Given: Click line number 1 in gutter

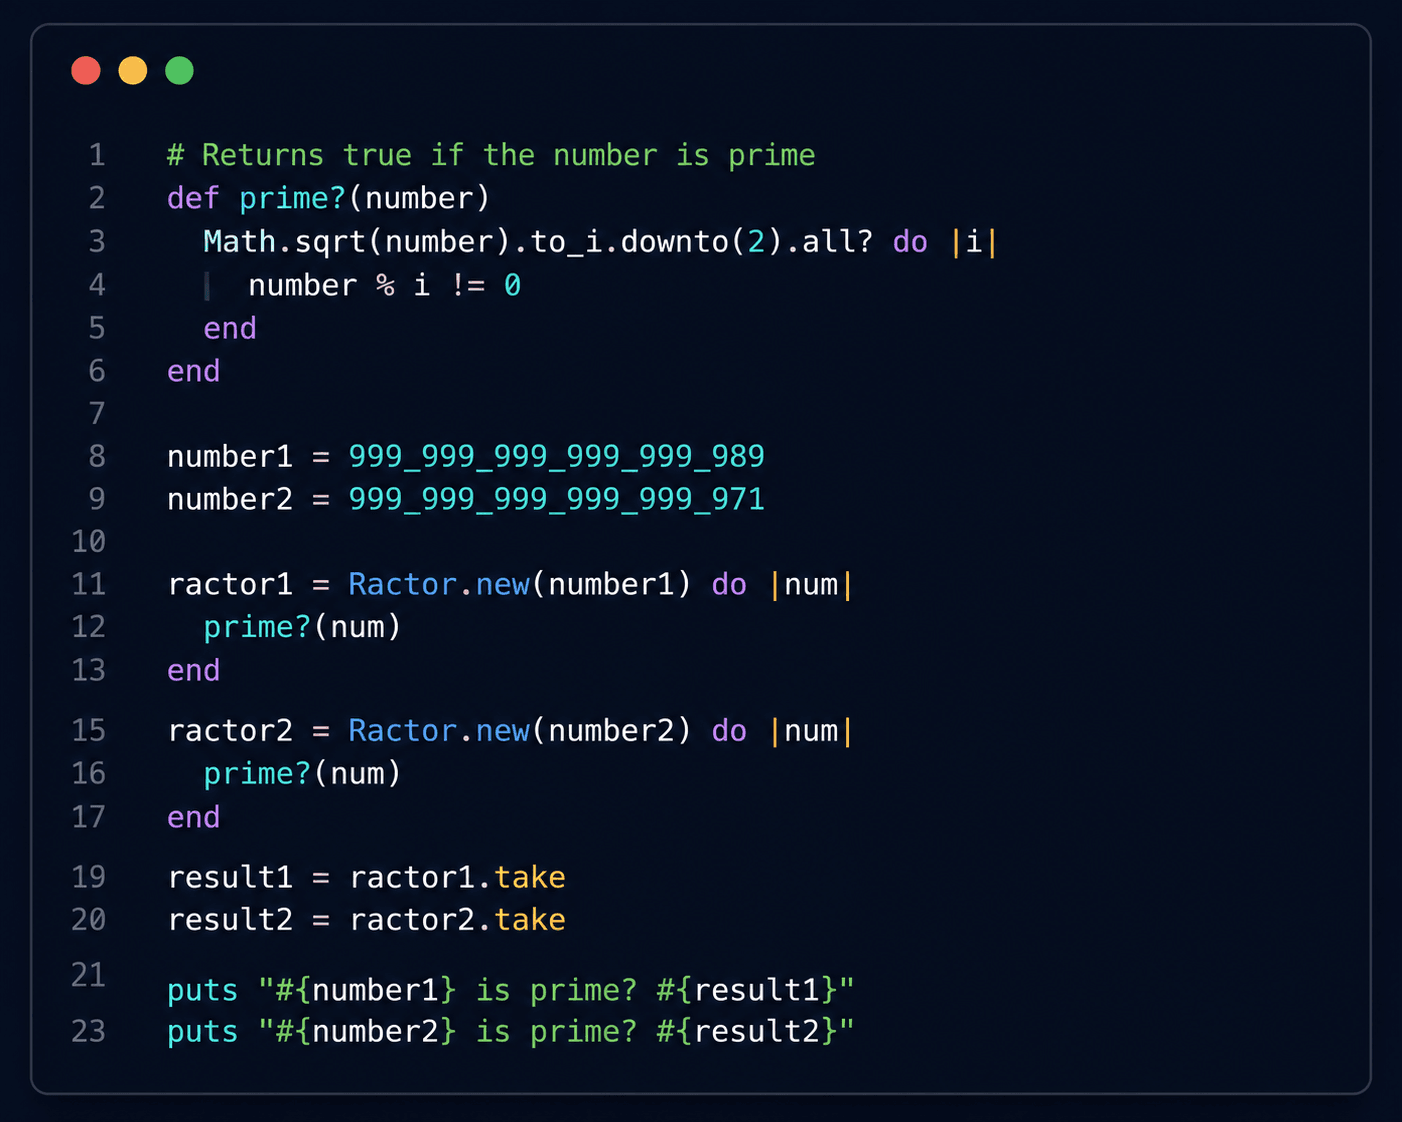Looking at the screenshot, I should (97, 155).
